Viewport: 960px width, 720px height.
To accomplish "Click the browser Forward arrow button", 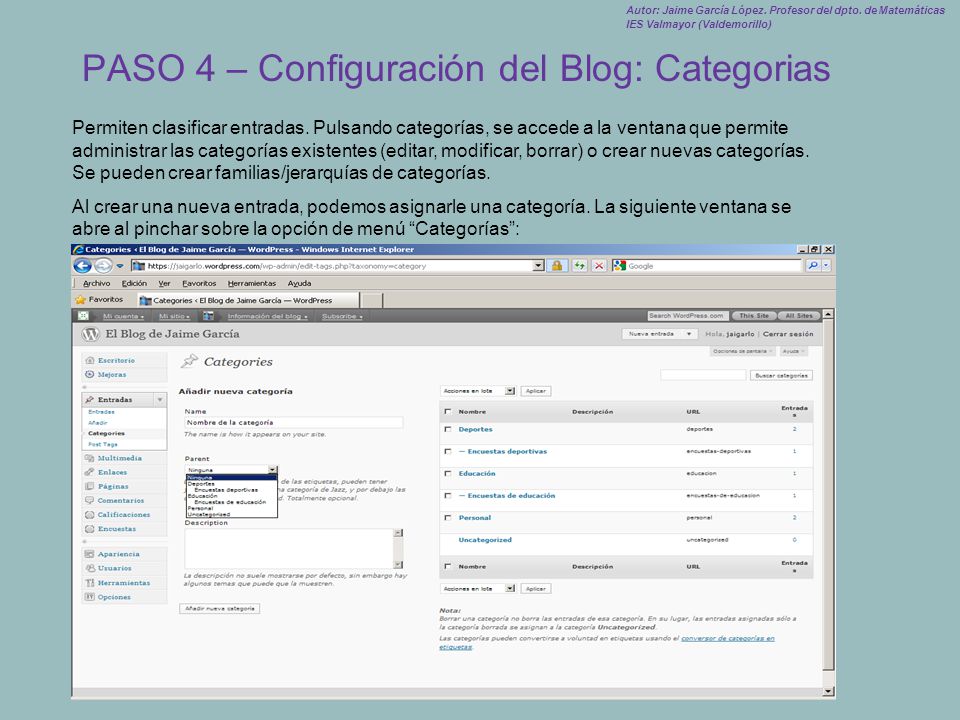I will tap(103, 266).
